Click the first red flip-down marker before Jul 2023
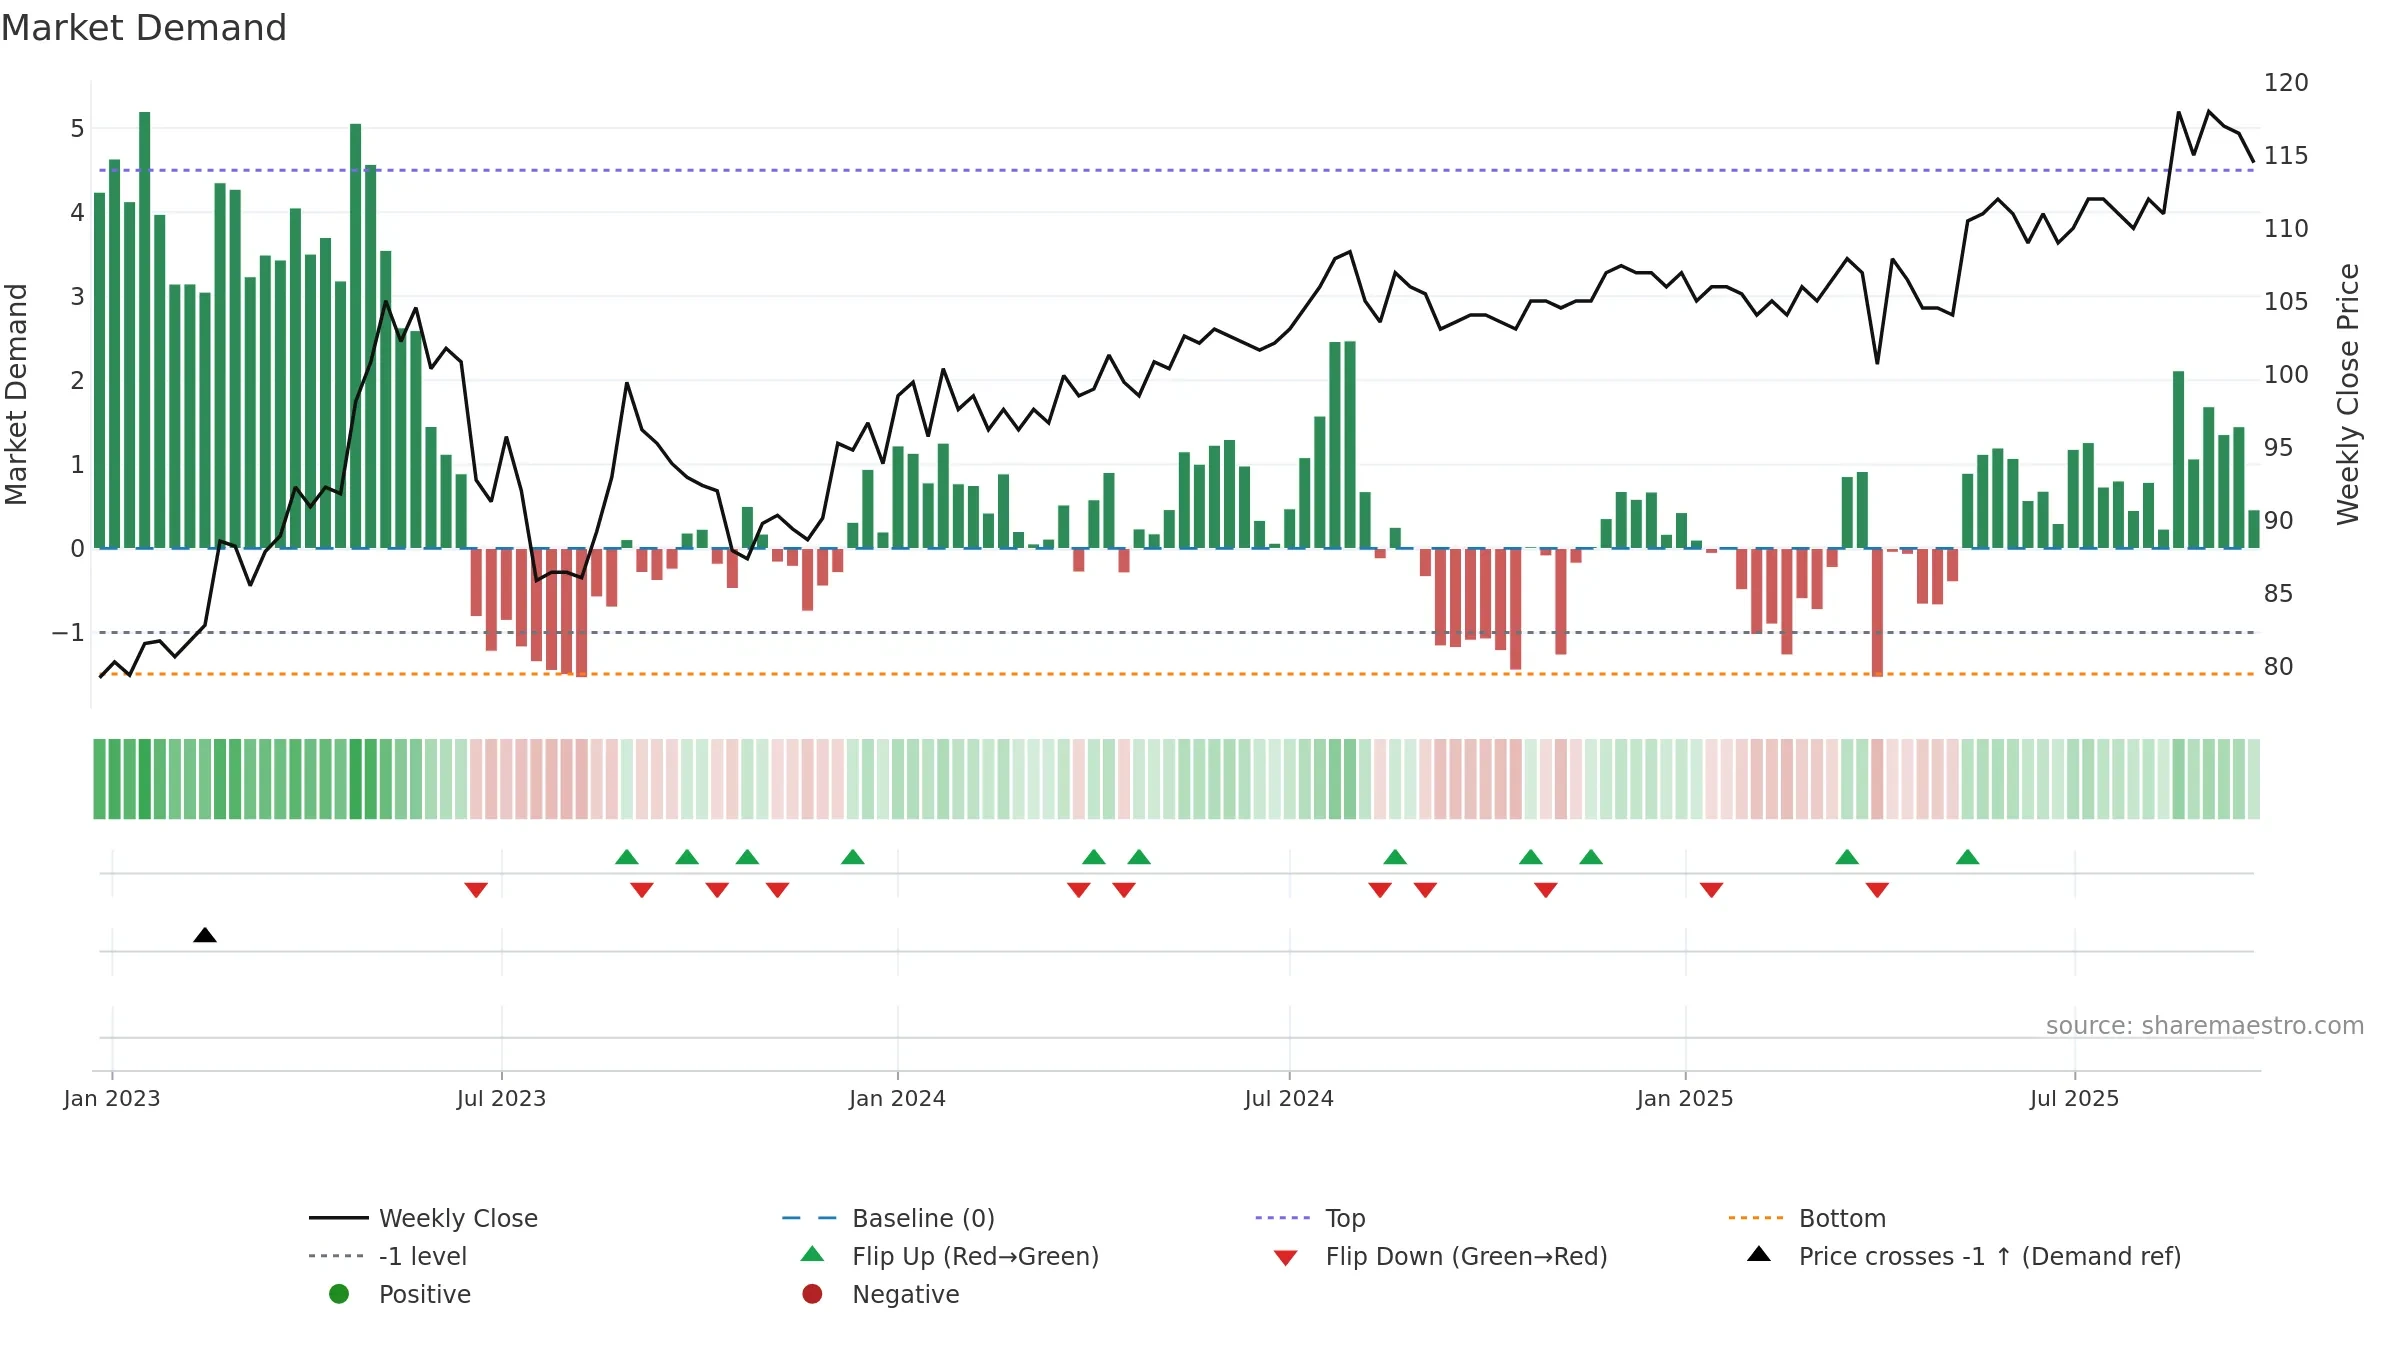Image resolution: width=2400 pixels, height=1350 pixels. pos(476,890)
